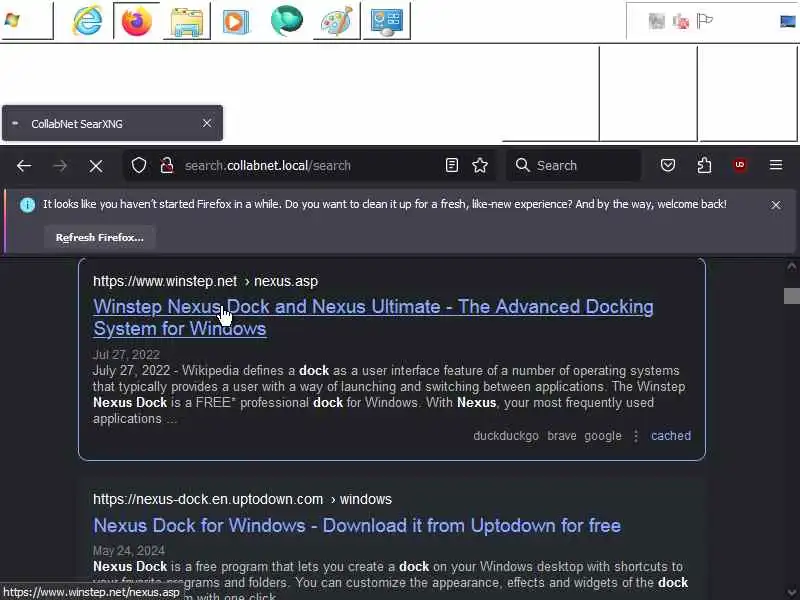Viewport: 800px width, 600px height.
Task: Click the scrollbar up arrow
Action: click(791, 266)
